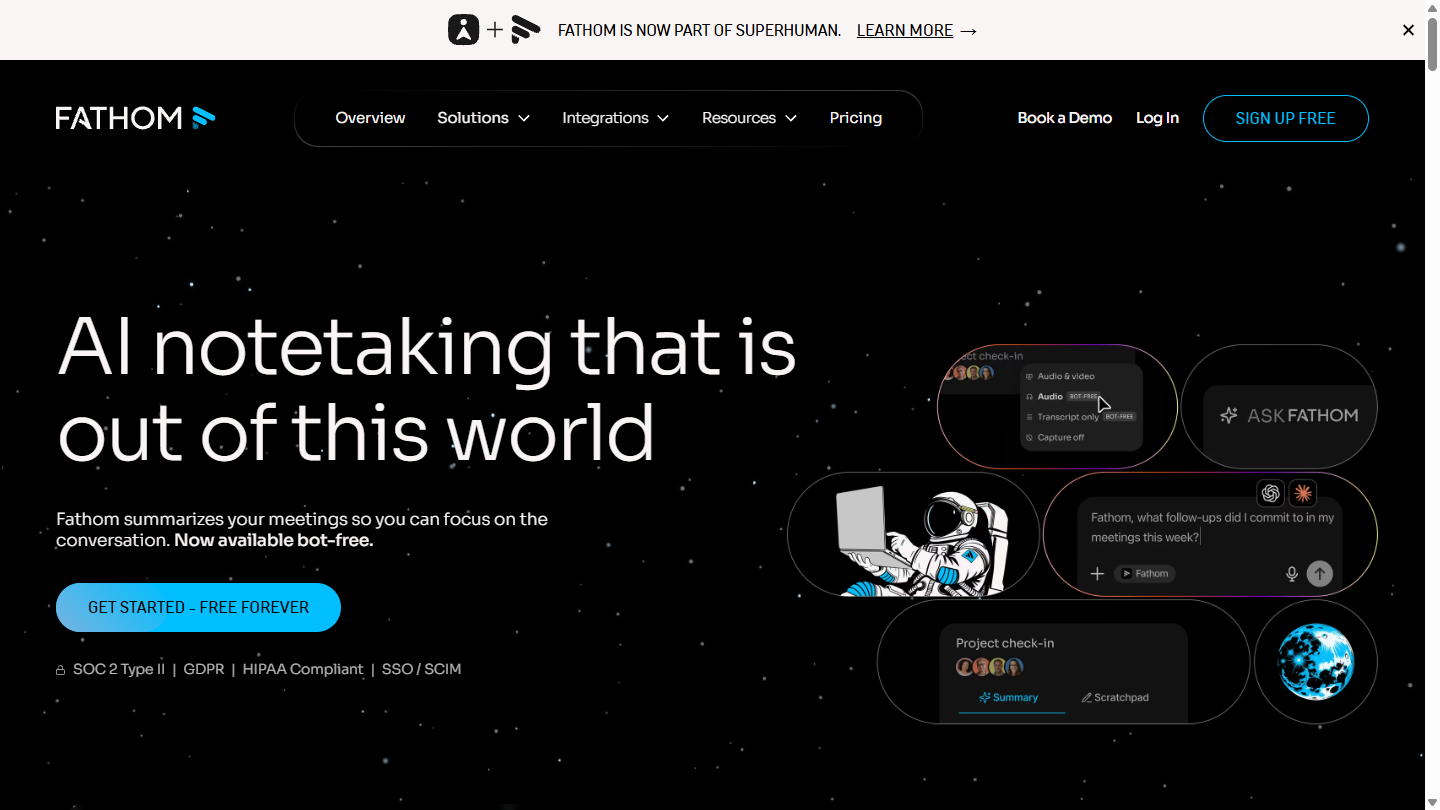Click the astronaut with laptop illustration

pos(922,540)
